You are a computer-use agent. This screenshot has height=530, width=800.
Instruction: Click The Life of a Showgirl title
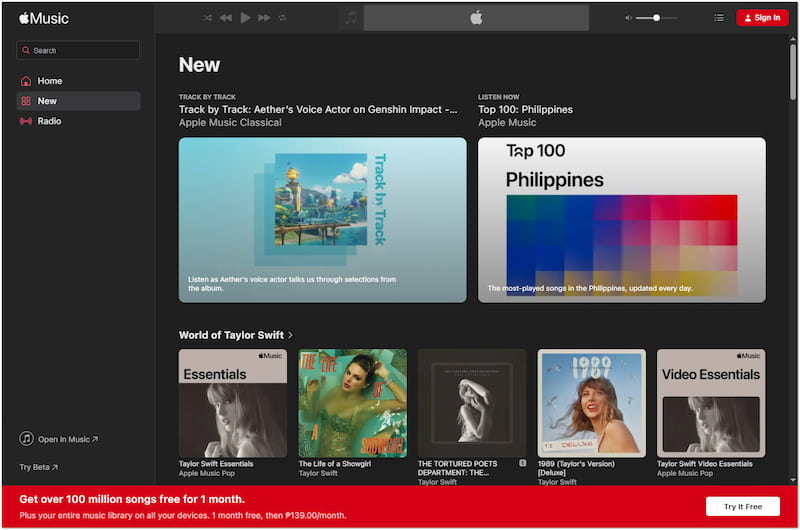click(335, 464)
